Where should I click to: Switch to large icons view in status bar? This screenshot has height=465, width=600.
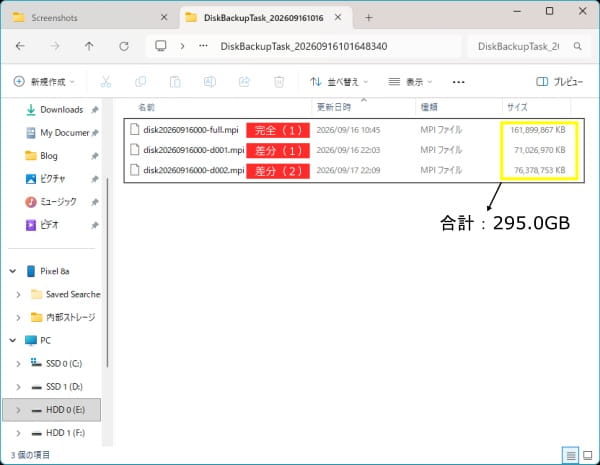[x=587, y=455]
